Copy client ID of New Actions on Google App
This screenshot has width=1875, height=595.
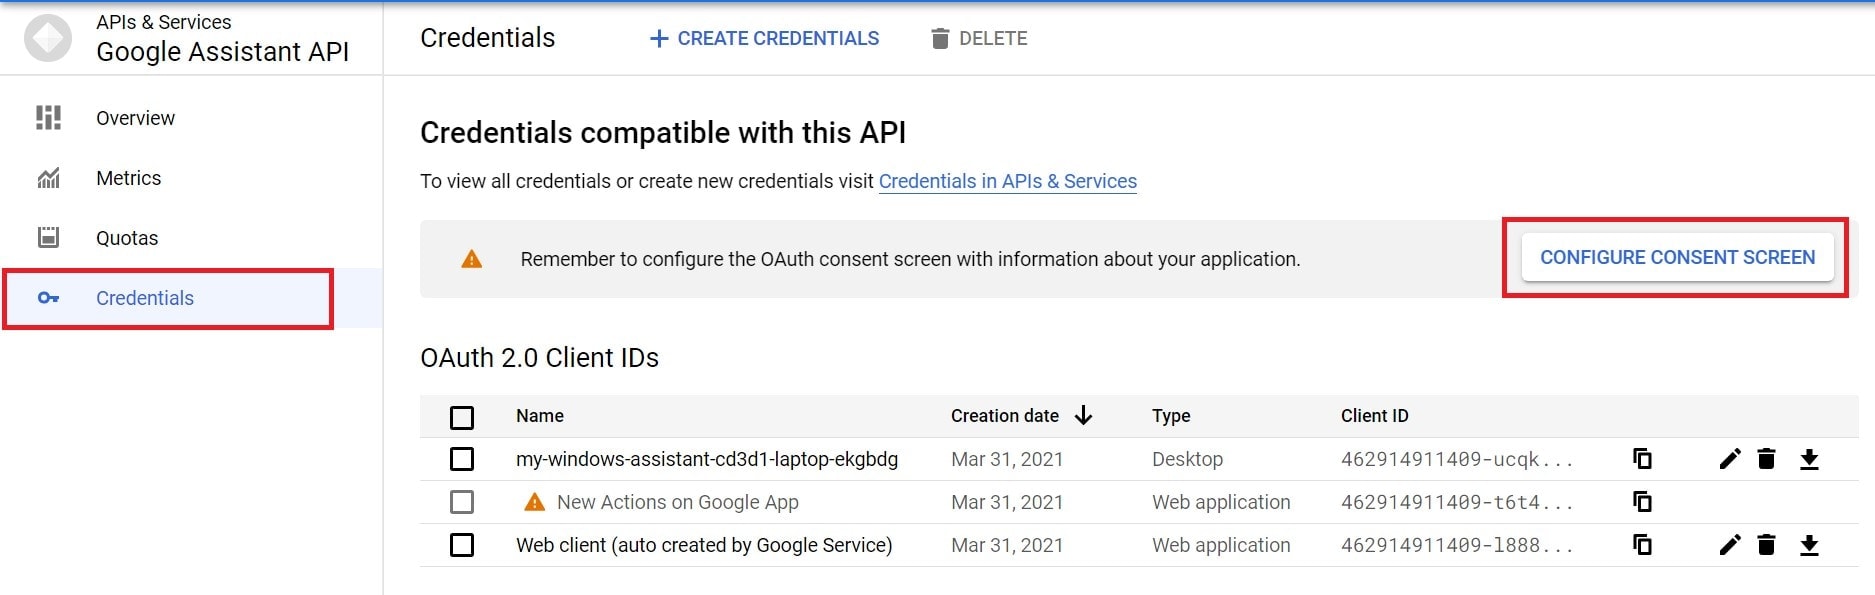(1642, 501)
